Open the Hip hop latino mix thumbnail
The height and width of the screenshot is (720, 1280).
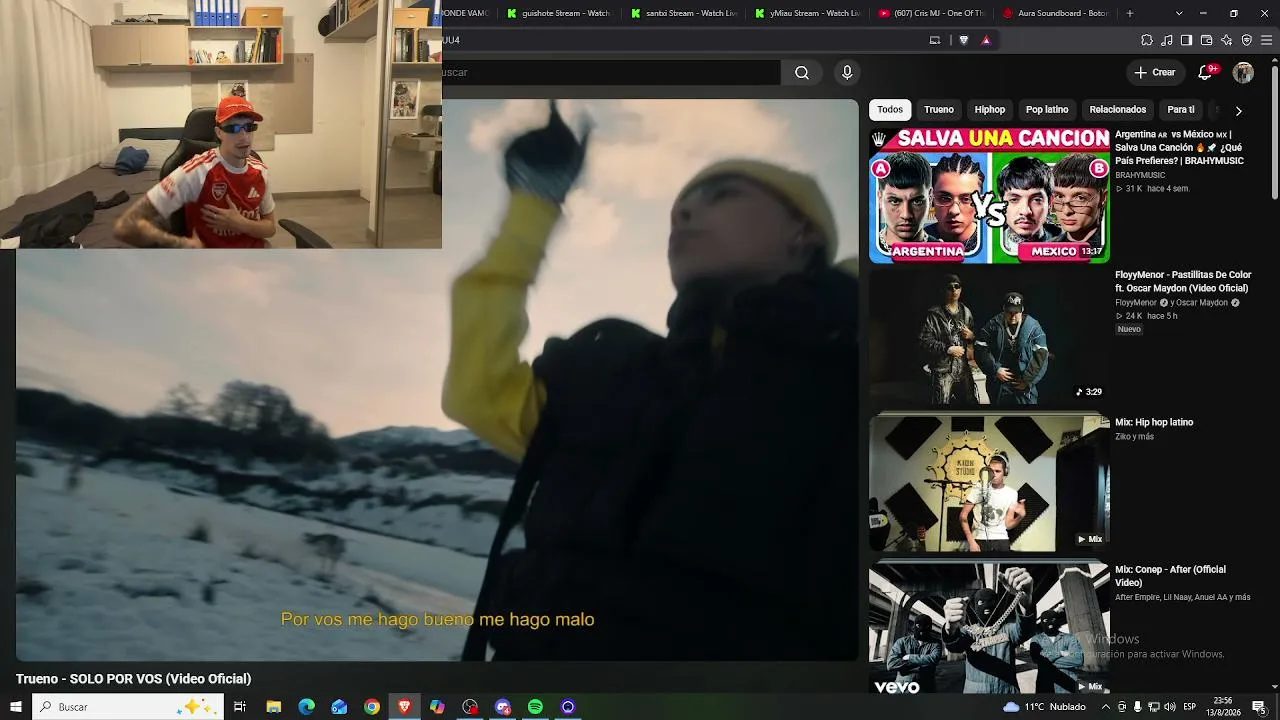pos(989,484)
